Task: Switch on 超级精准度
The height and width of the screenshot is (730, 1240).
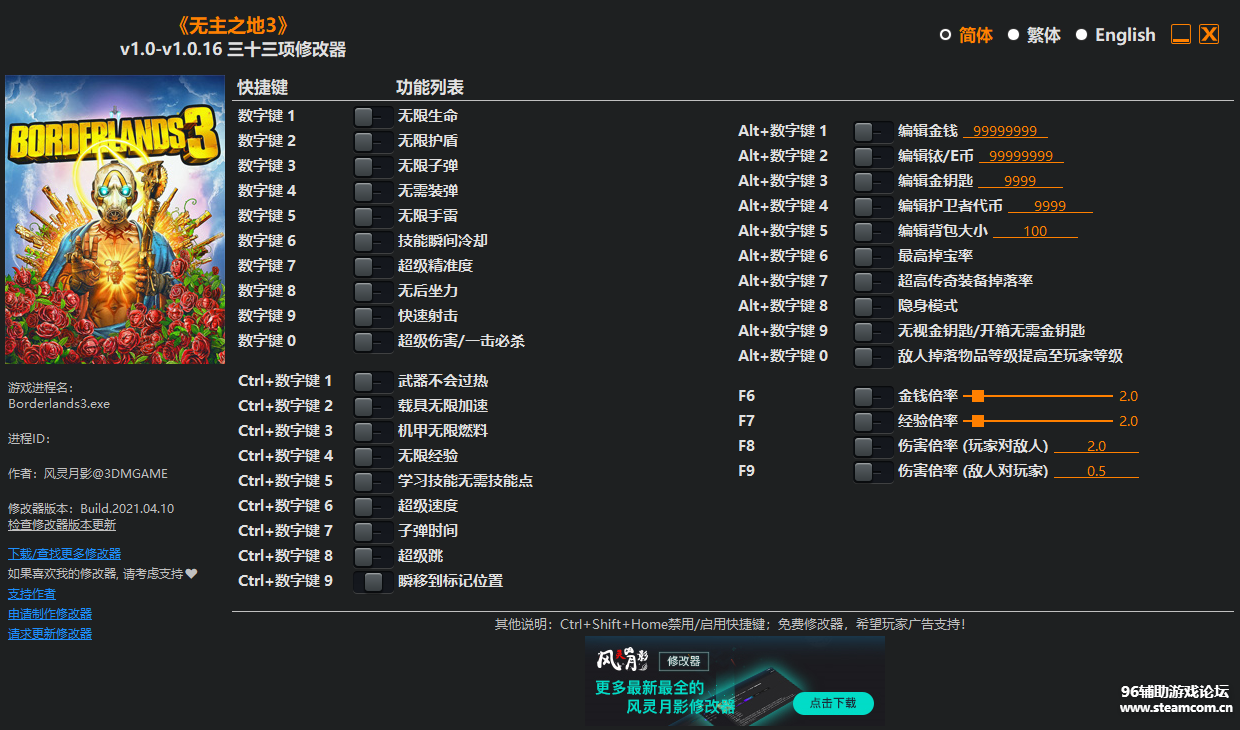Action: pyautogui.click(x=372, y=266)
